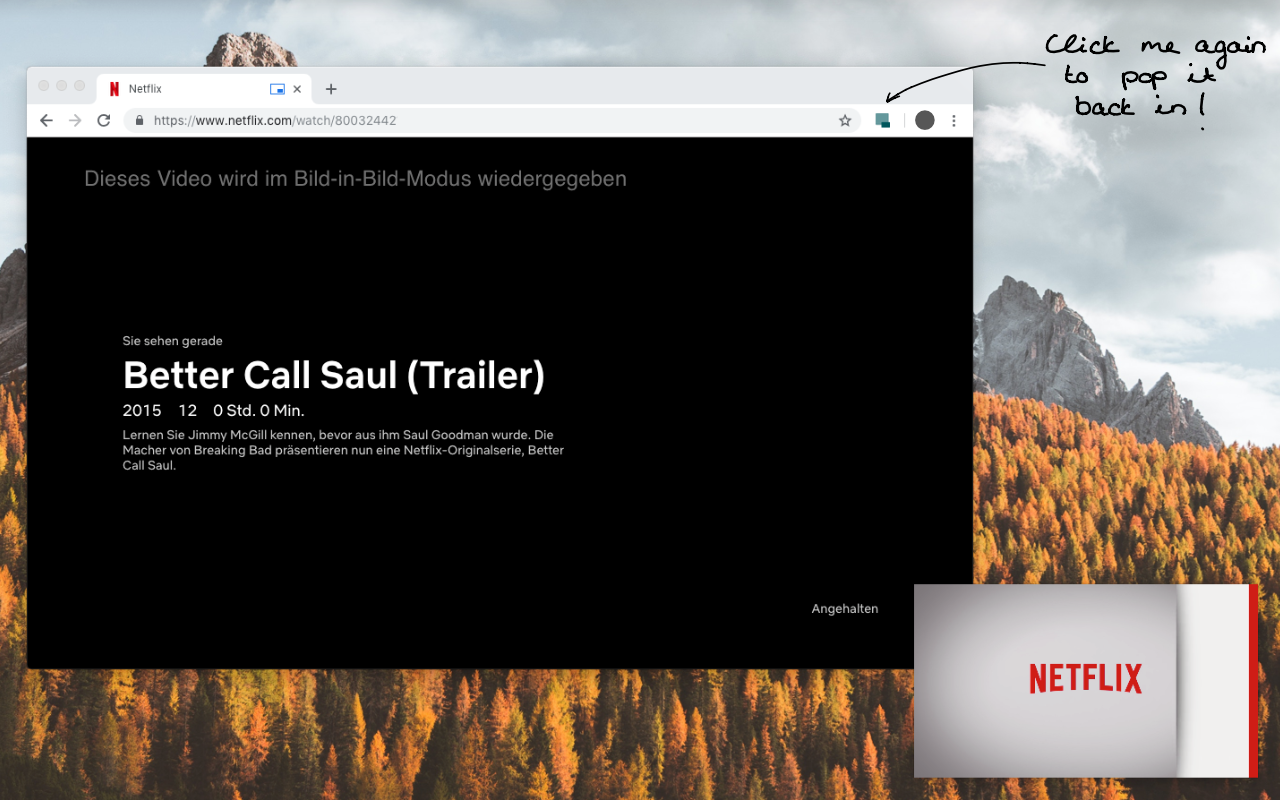Click the 'Sie sehen gerade' label
Viewport: 1280px width, 800px height.
point(173,341)
